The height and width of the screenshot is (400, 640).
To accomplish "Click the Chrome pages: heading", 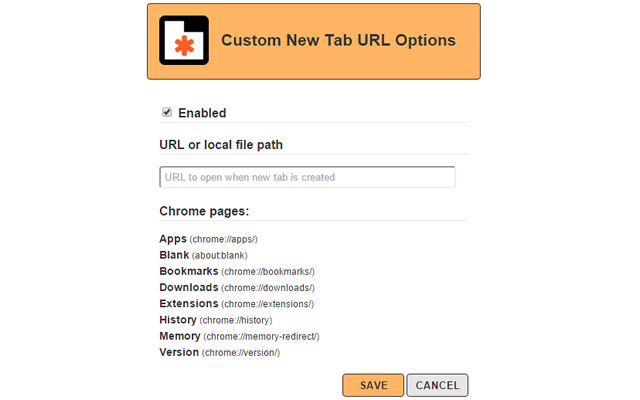I will (x=204, y=211).
